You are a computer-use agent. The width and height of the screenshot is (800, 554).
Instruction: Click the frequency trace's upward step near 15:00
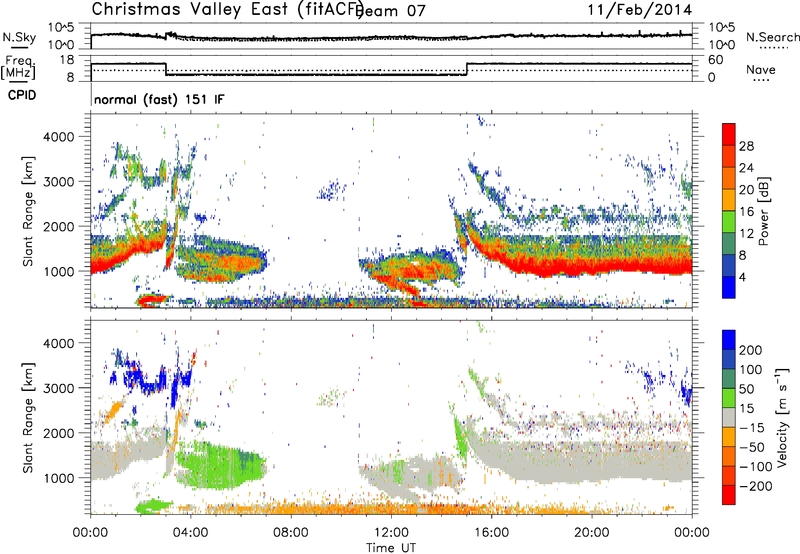pyautogui.click(x=466, y=69)
